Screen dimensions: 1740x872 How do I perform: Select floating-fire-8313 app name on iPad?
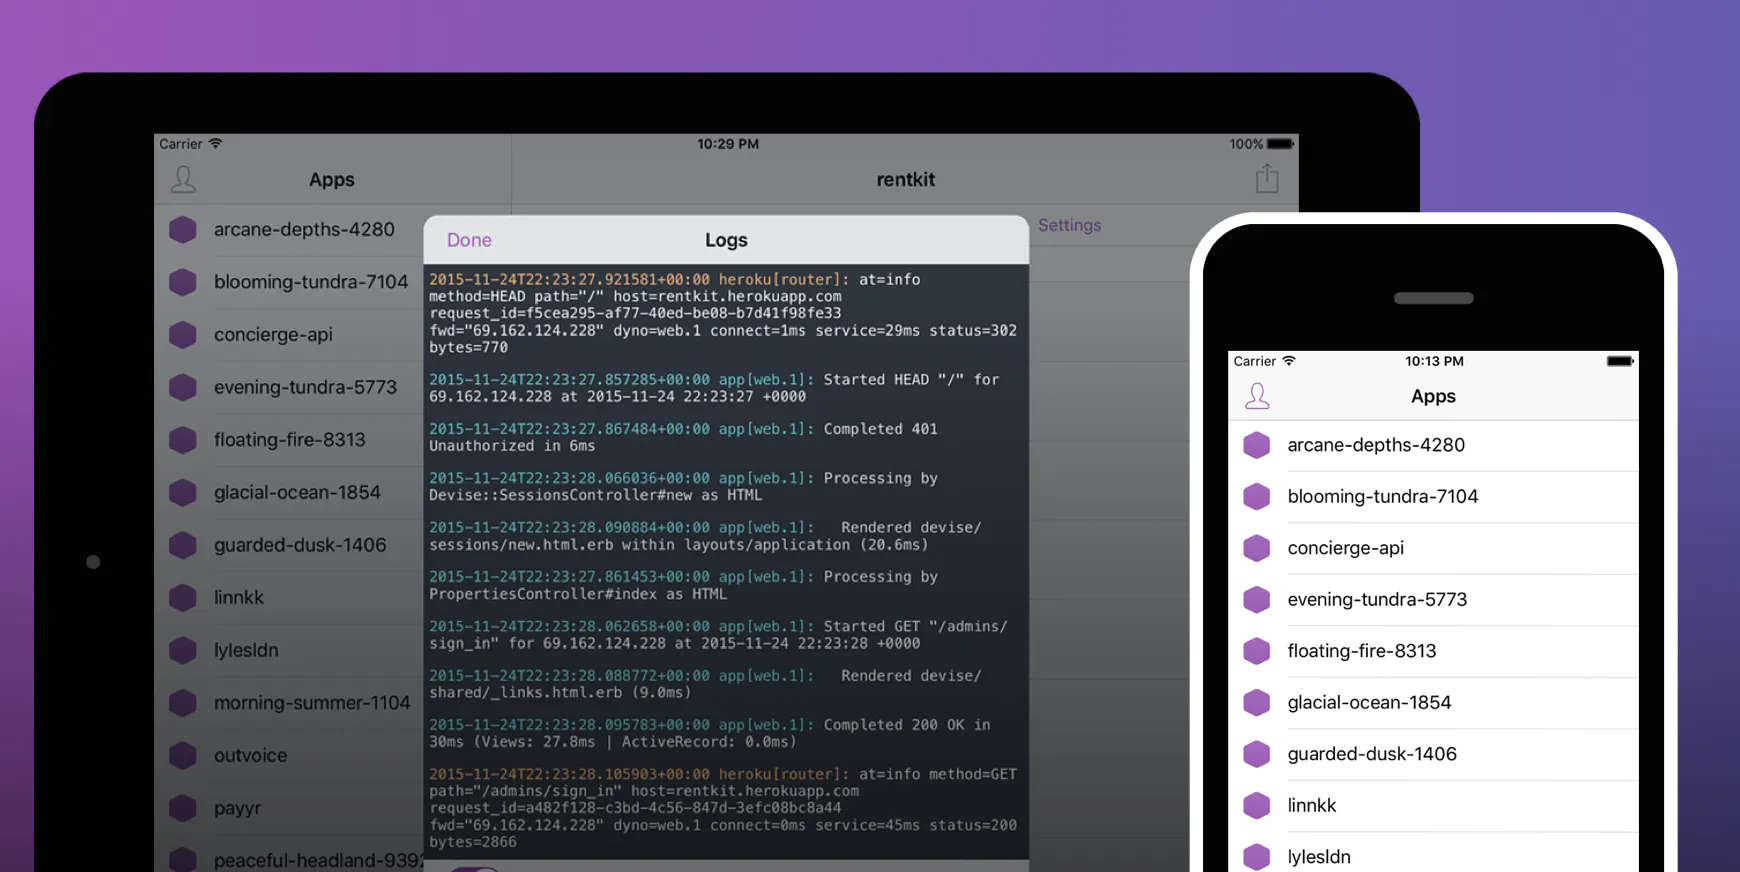290,440
